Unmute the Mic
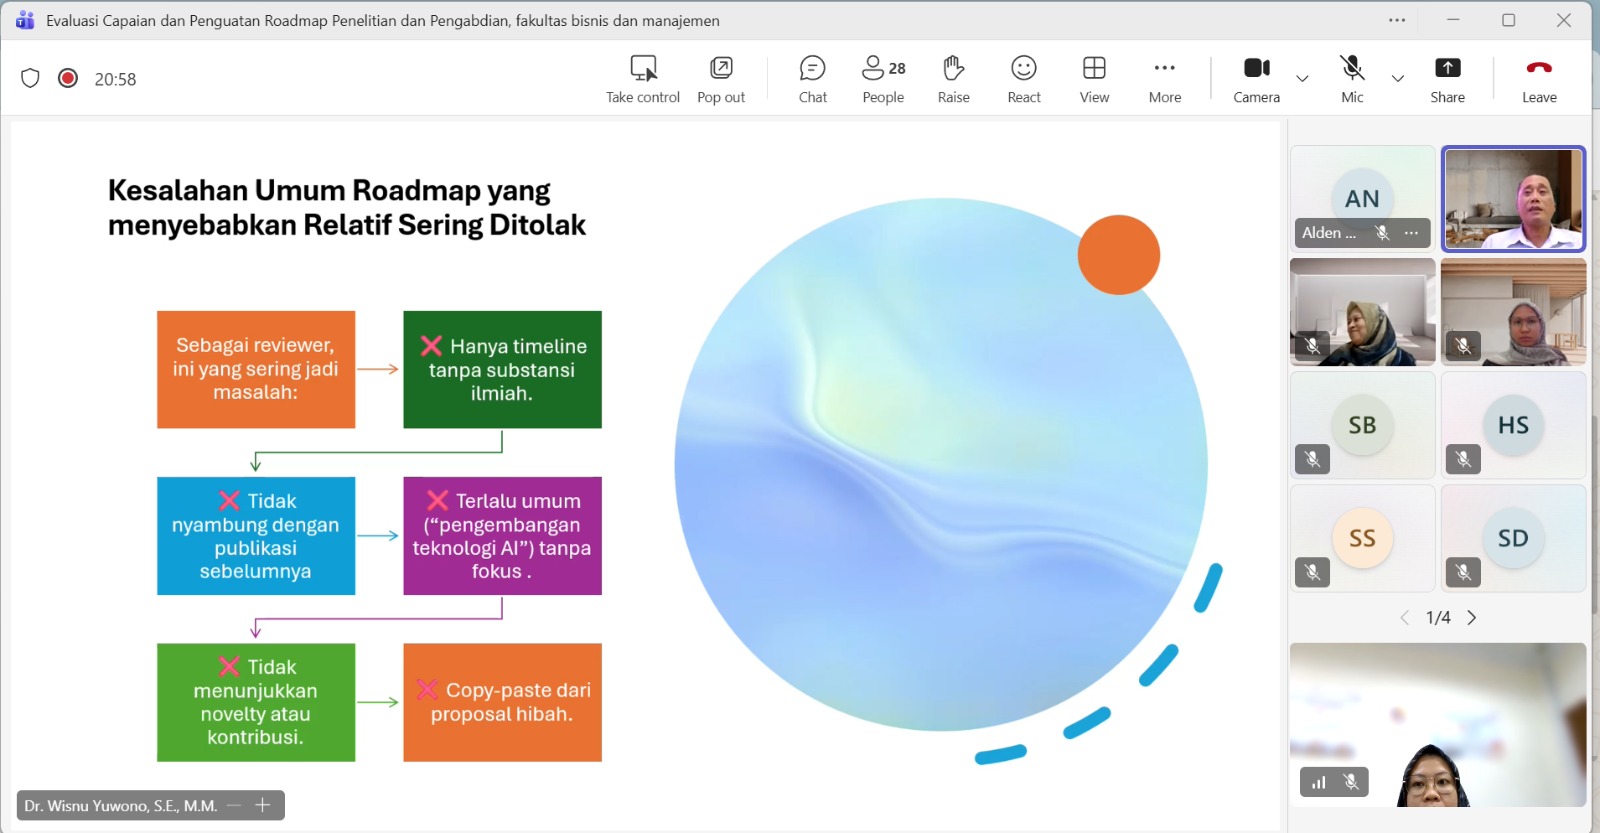The image size is (1600, 833). tap(1352, 79)
